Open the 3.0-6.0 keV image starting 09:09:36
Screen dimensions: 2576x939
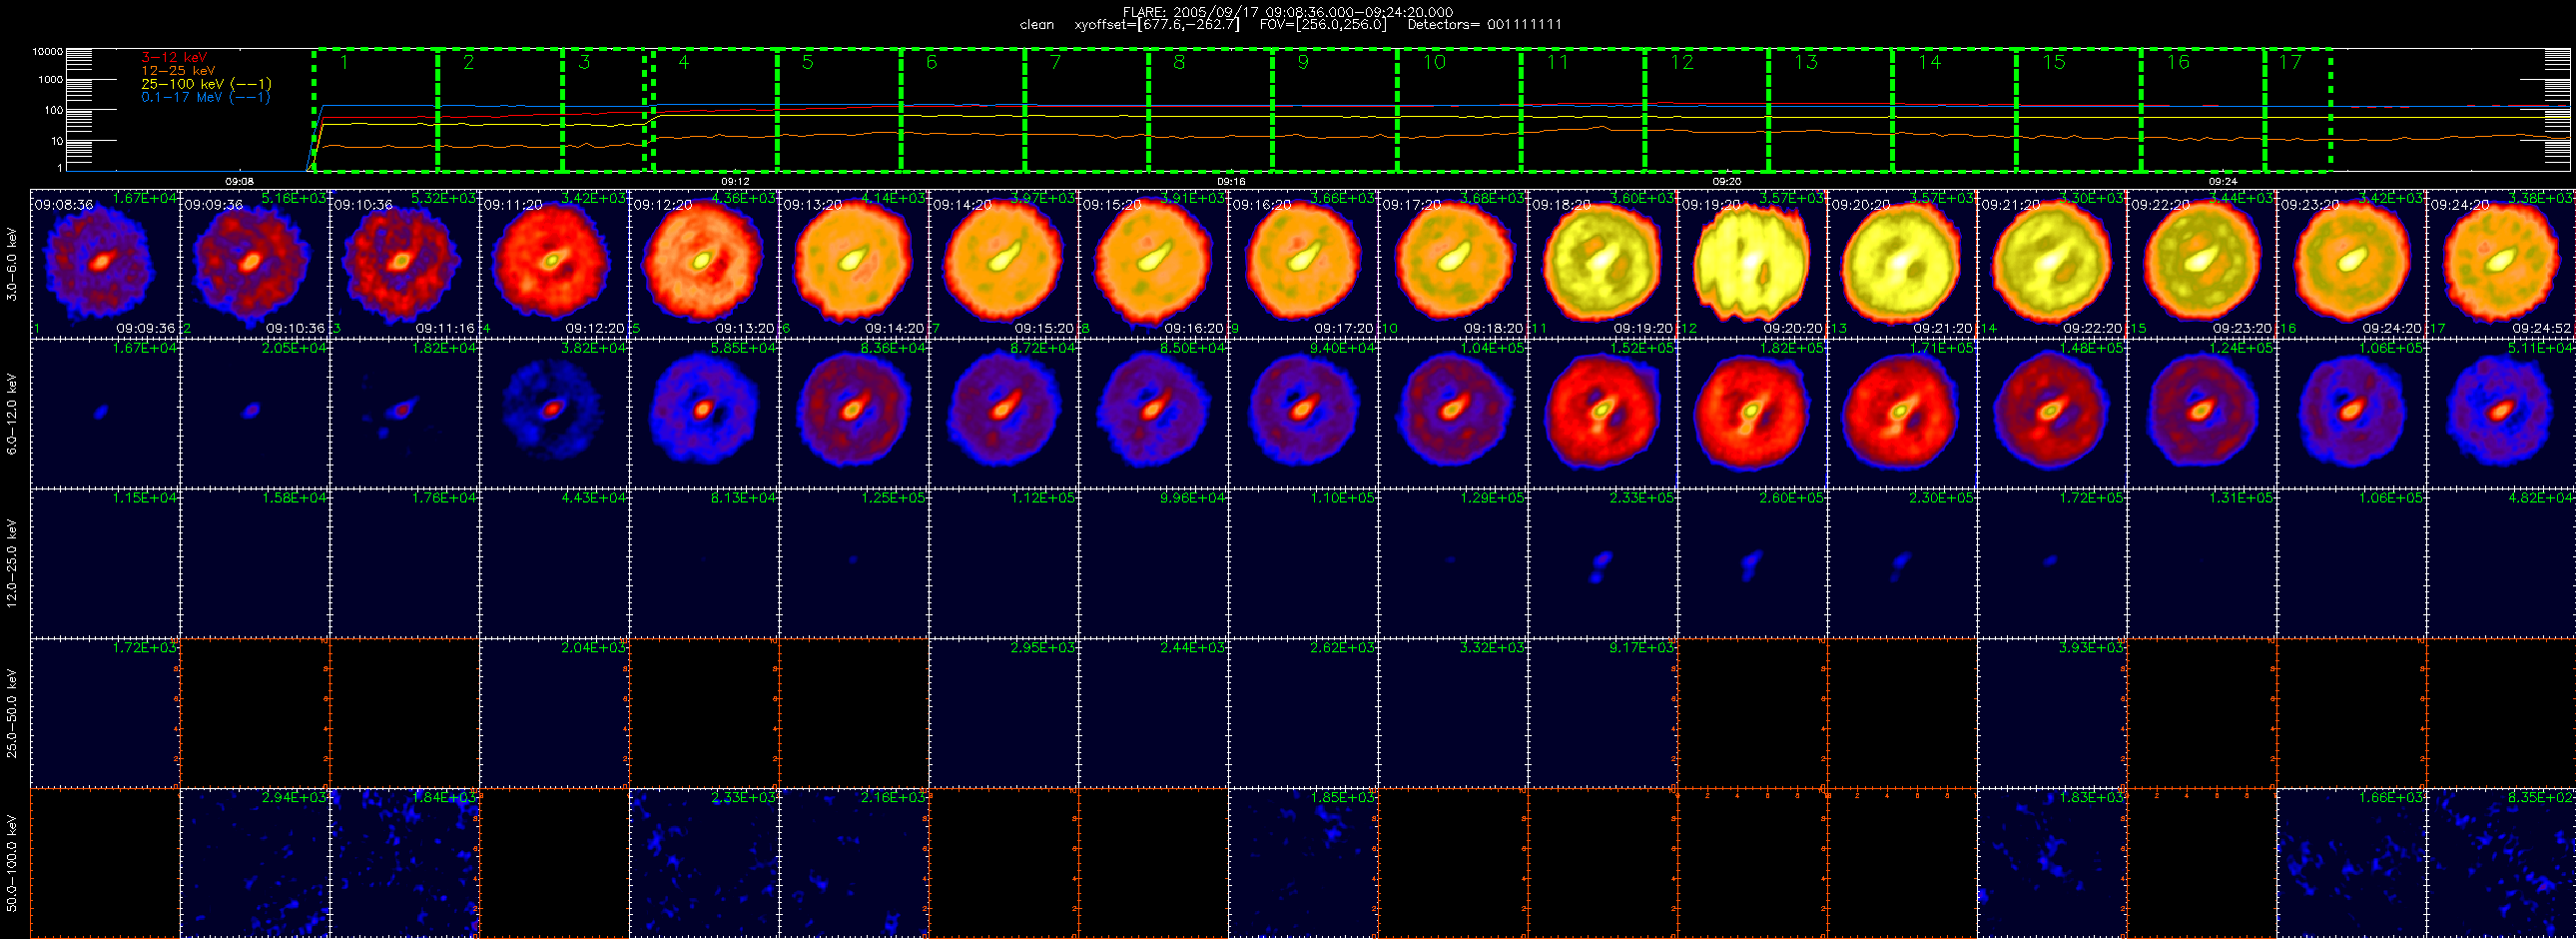[255, 264]
